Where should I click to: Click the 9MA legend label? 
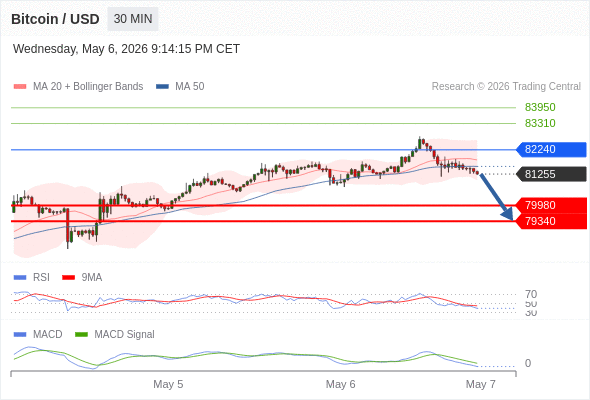coord(92,278)
